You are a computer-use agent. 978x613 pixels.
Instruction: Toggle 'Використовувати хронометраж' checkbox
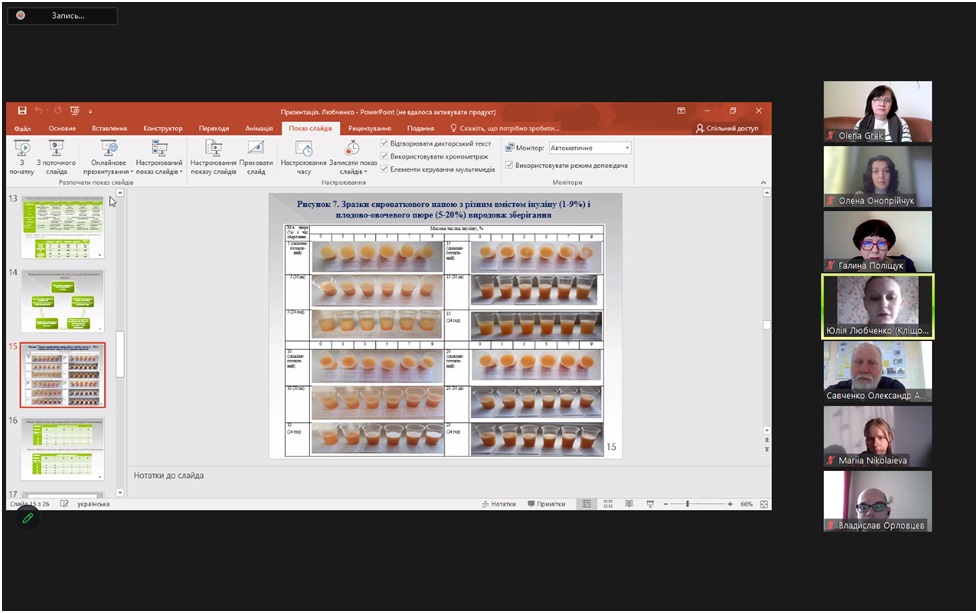[384, 156]
